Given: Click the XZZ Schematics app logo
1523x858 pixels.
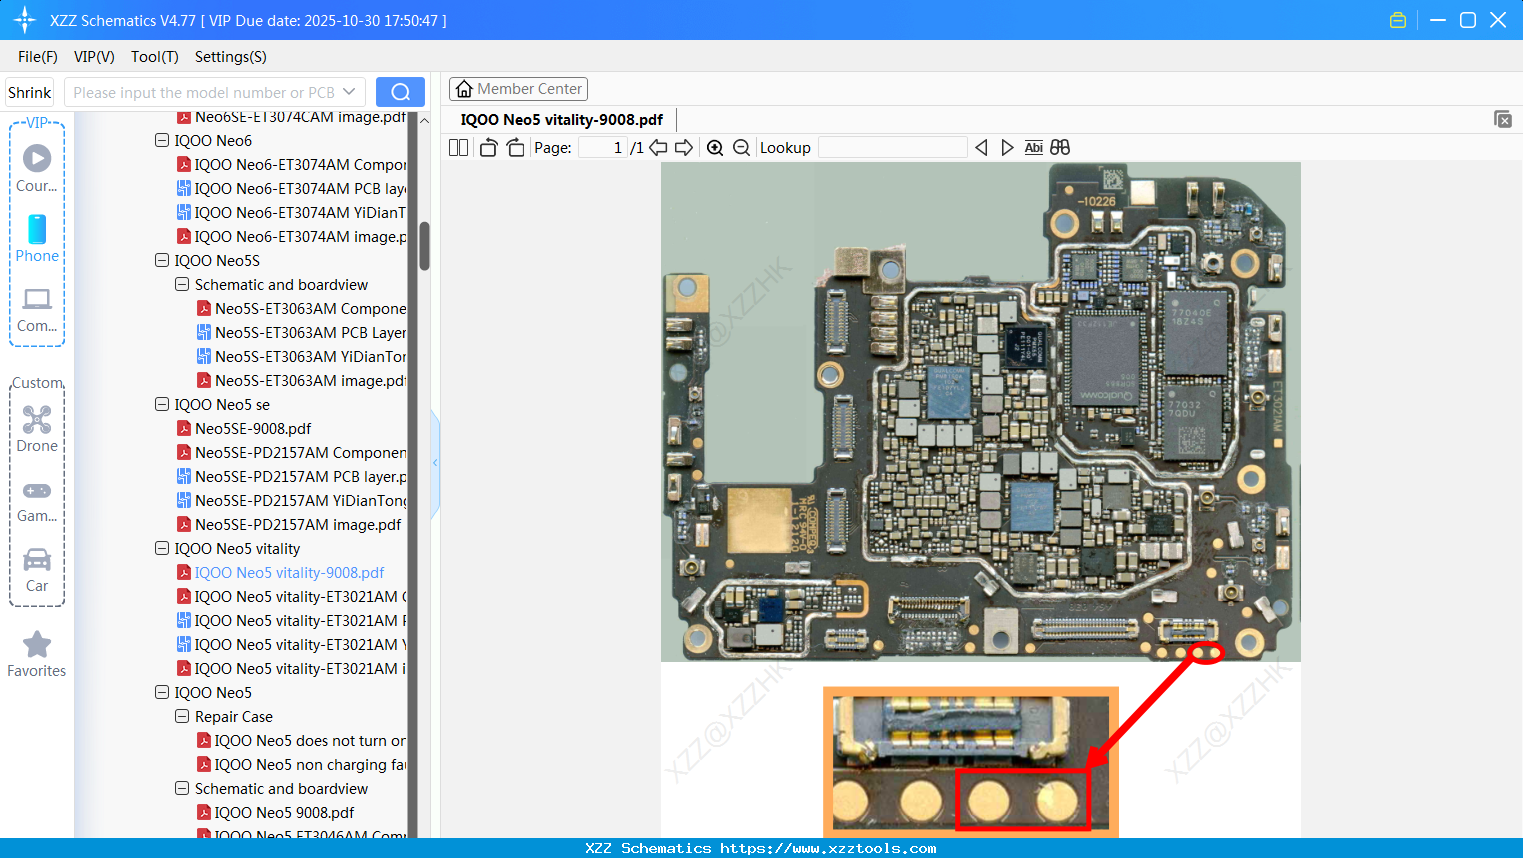Looking at the screenshot, I should (25, 20).
